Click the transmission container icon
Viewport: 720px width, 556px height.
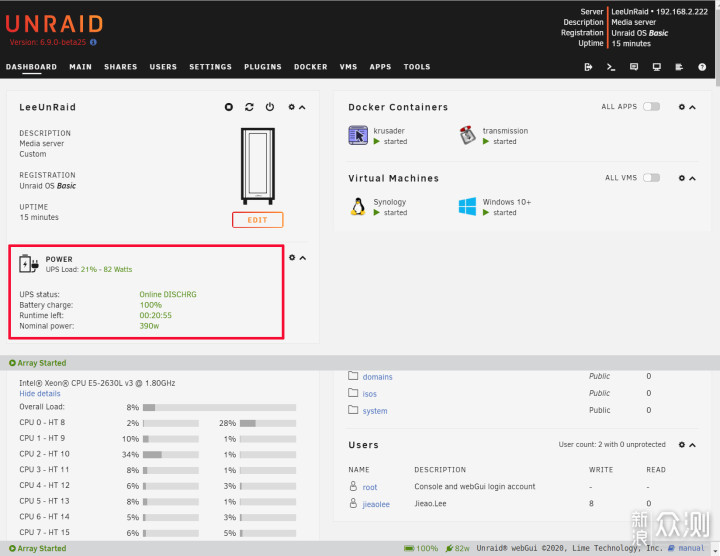click(x=467, y=135)
